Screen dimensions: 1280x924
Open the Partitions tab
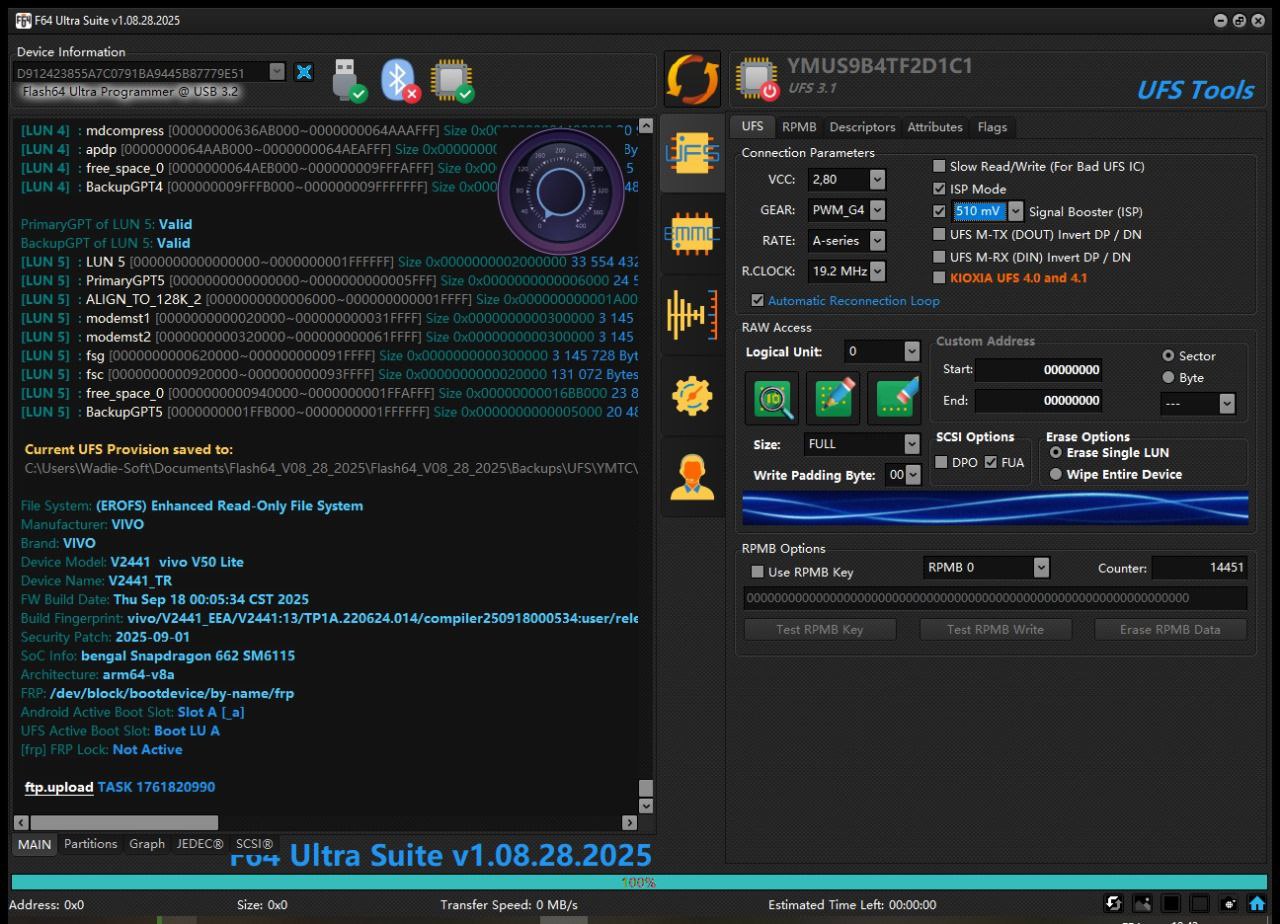90,844
